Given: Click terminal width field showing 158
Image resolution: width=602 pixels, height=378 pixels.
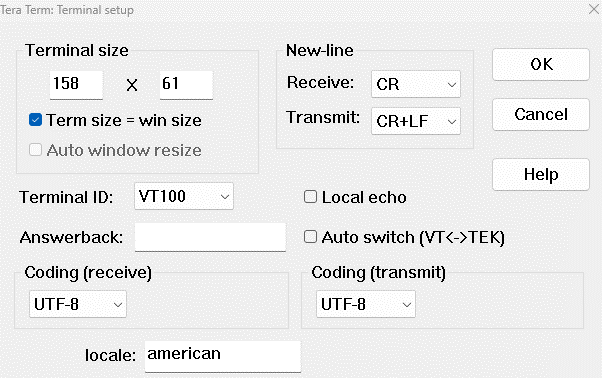Looking at the screenshot, I should click(76, 85).
